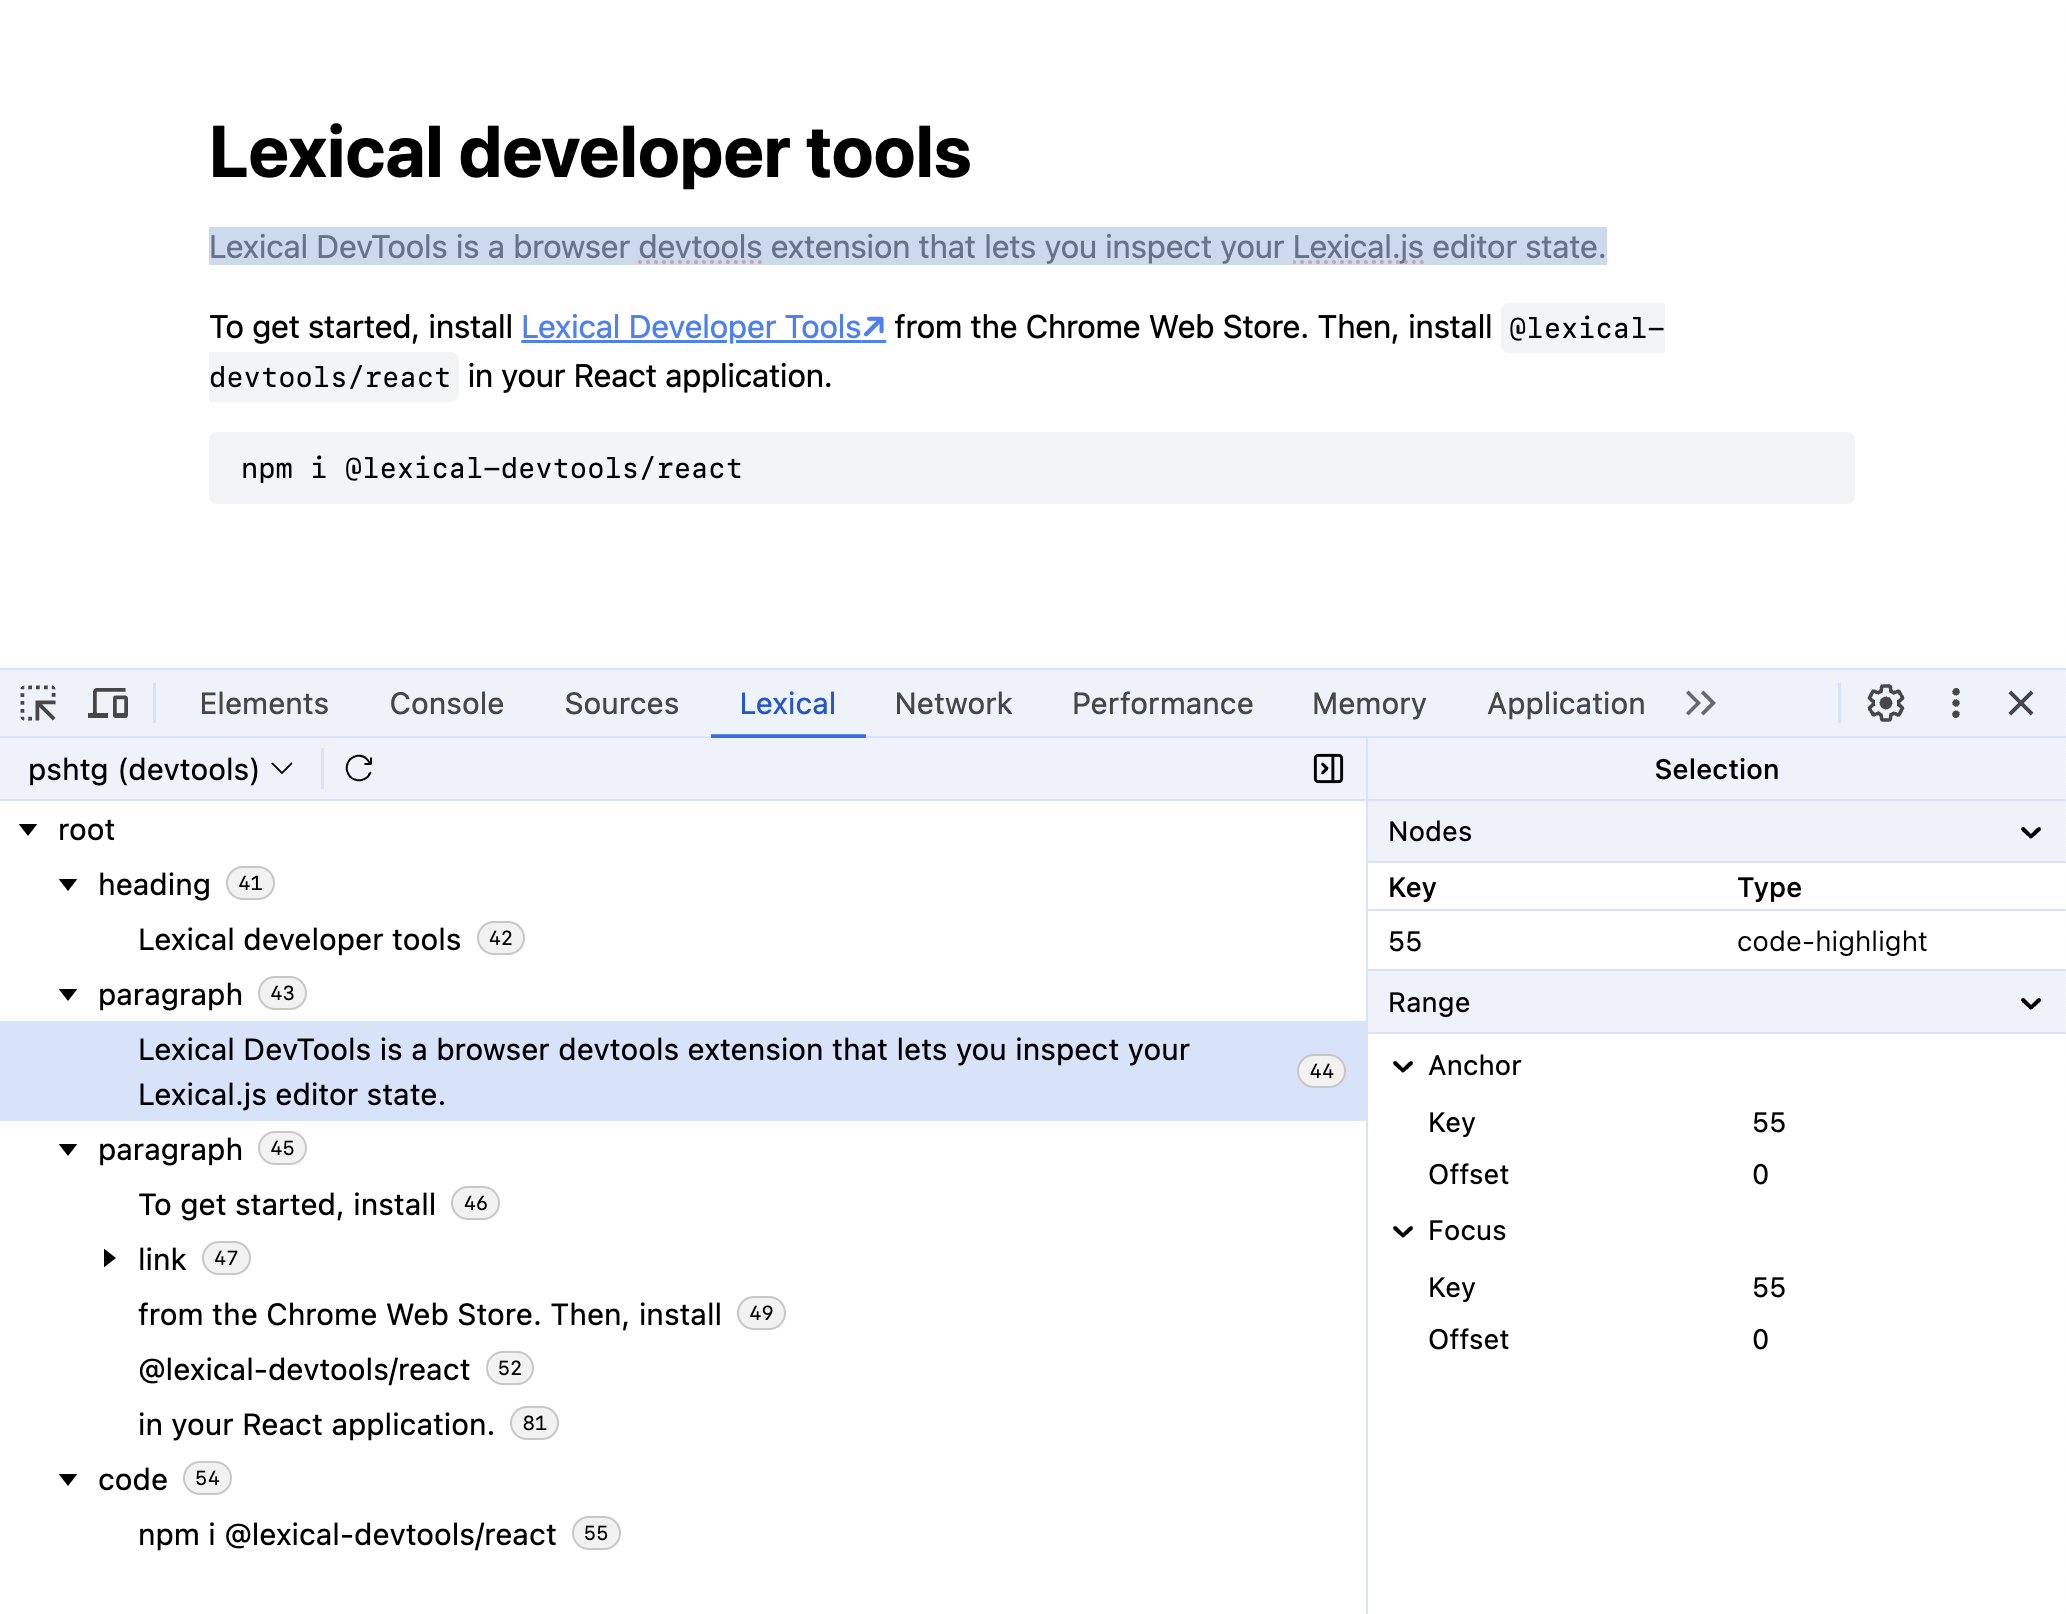Collapse the Range section
The image size is (2066, 1614).
coord(2030,1003)
